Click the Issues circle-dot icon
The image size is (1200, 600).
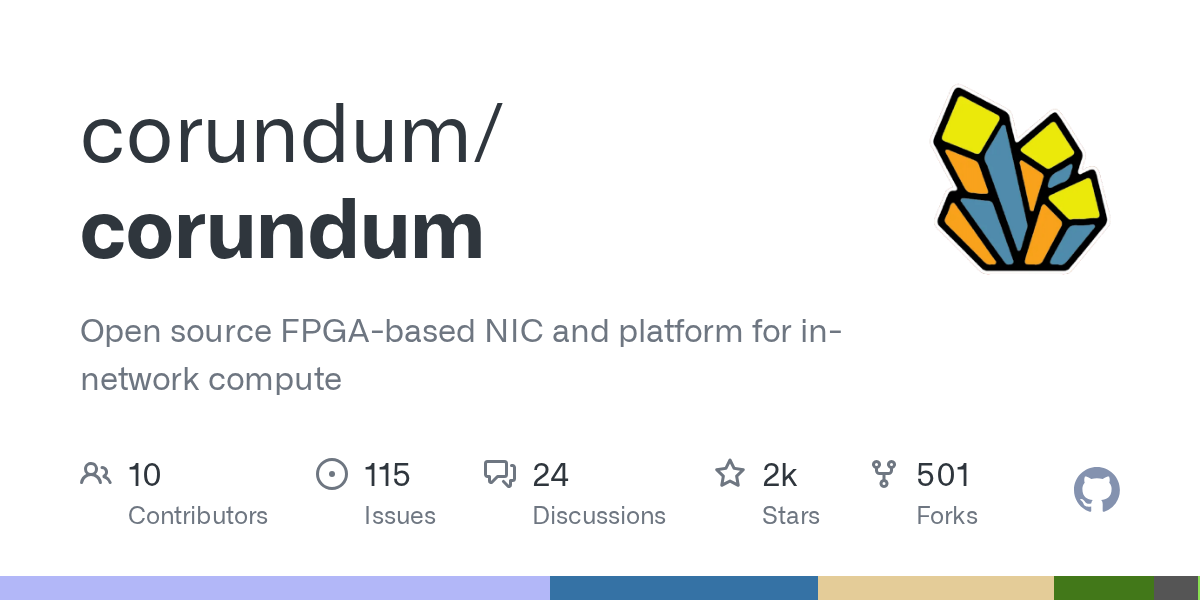331,474
